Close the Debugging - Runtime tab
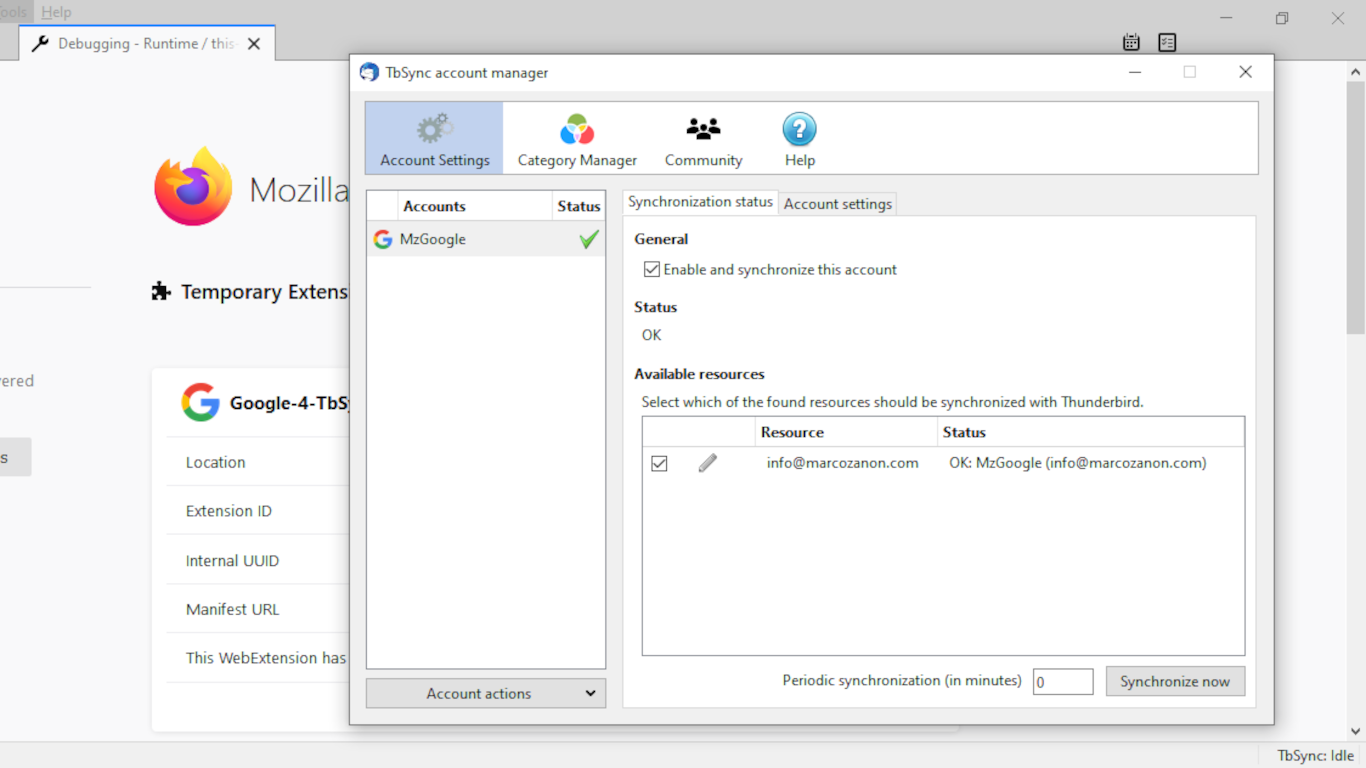This screenshot has height=768, width=1366. pyautogui.click(x=254, y=44)
